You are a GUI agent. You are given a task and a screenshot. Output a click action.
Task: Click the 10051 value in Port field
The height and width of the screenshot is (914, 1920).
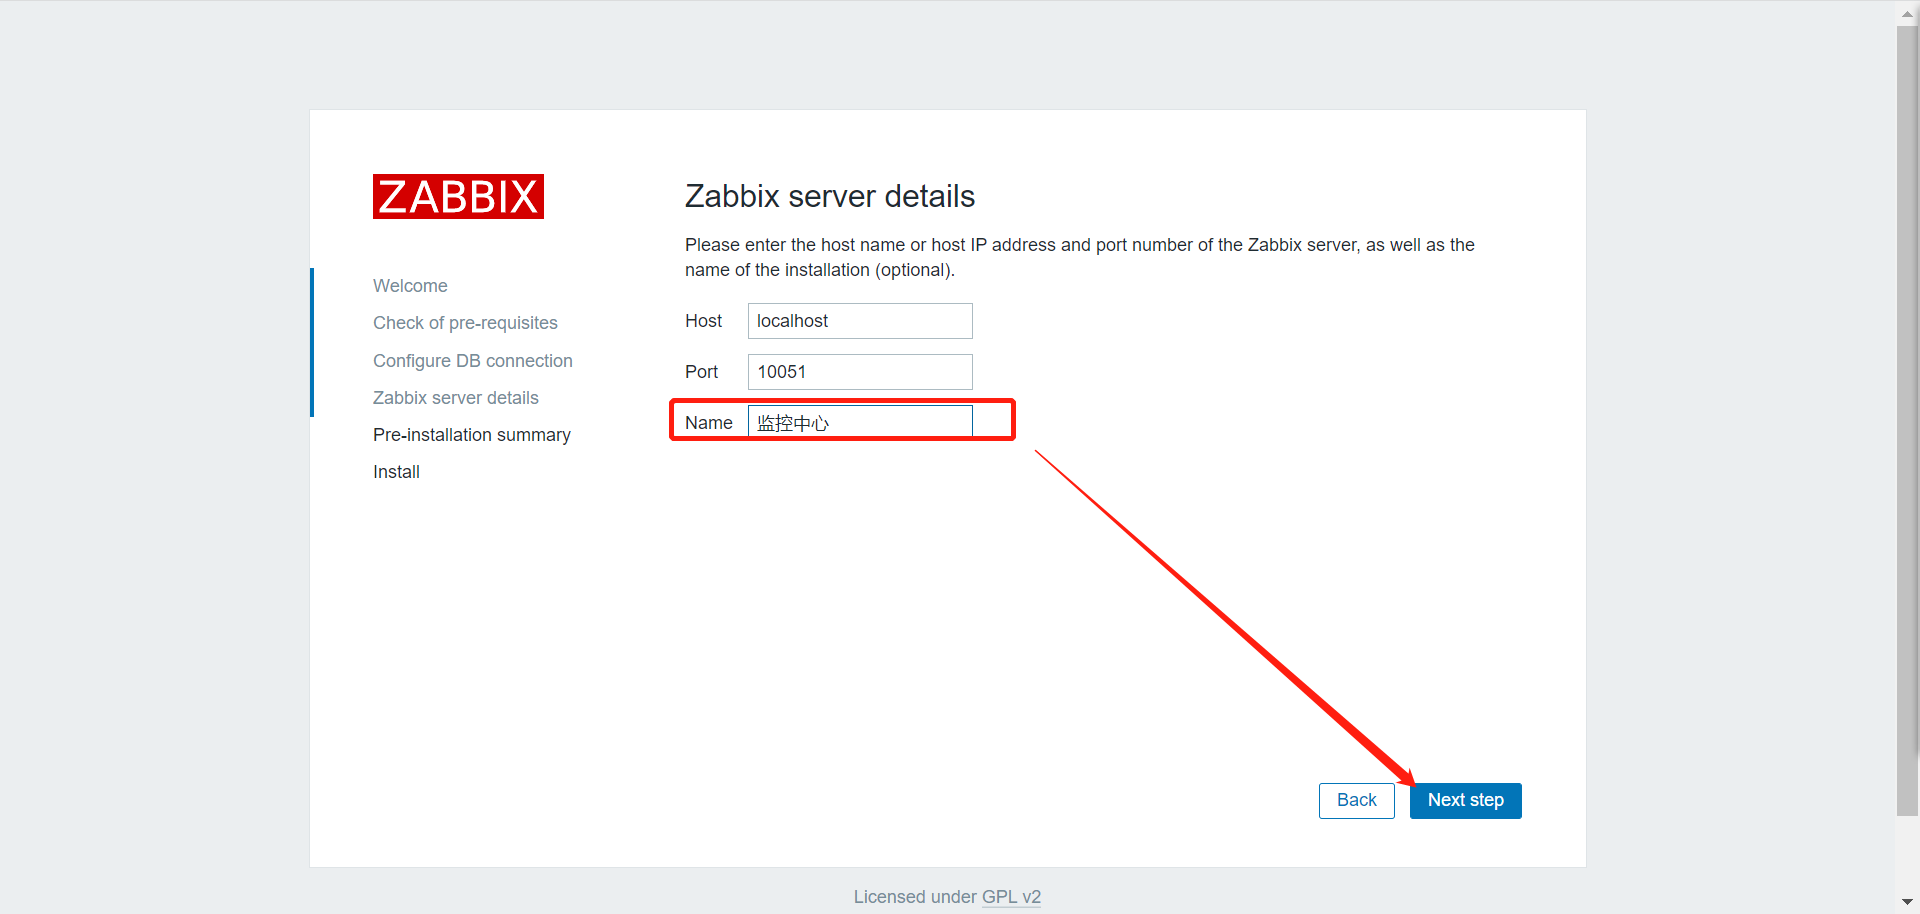(x=781, y=371)
